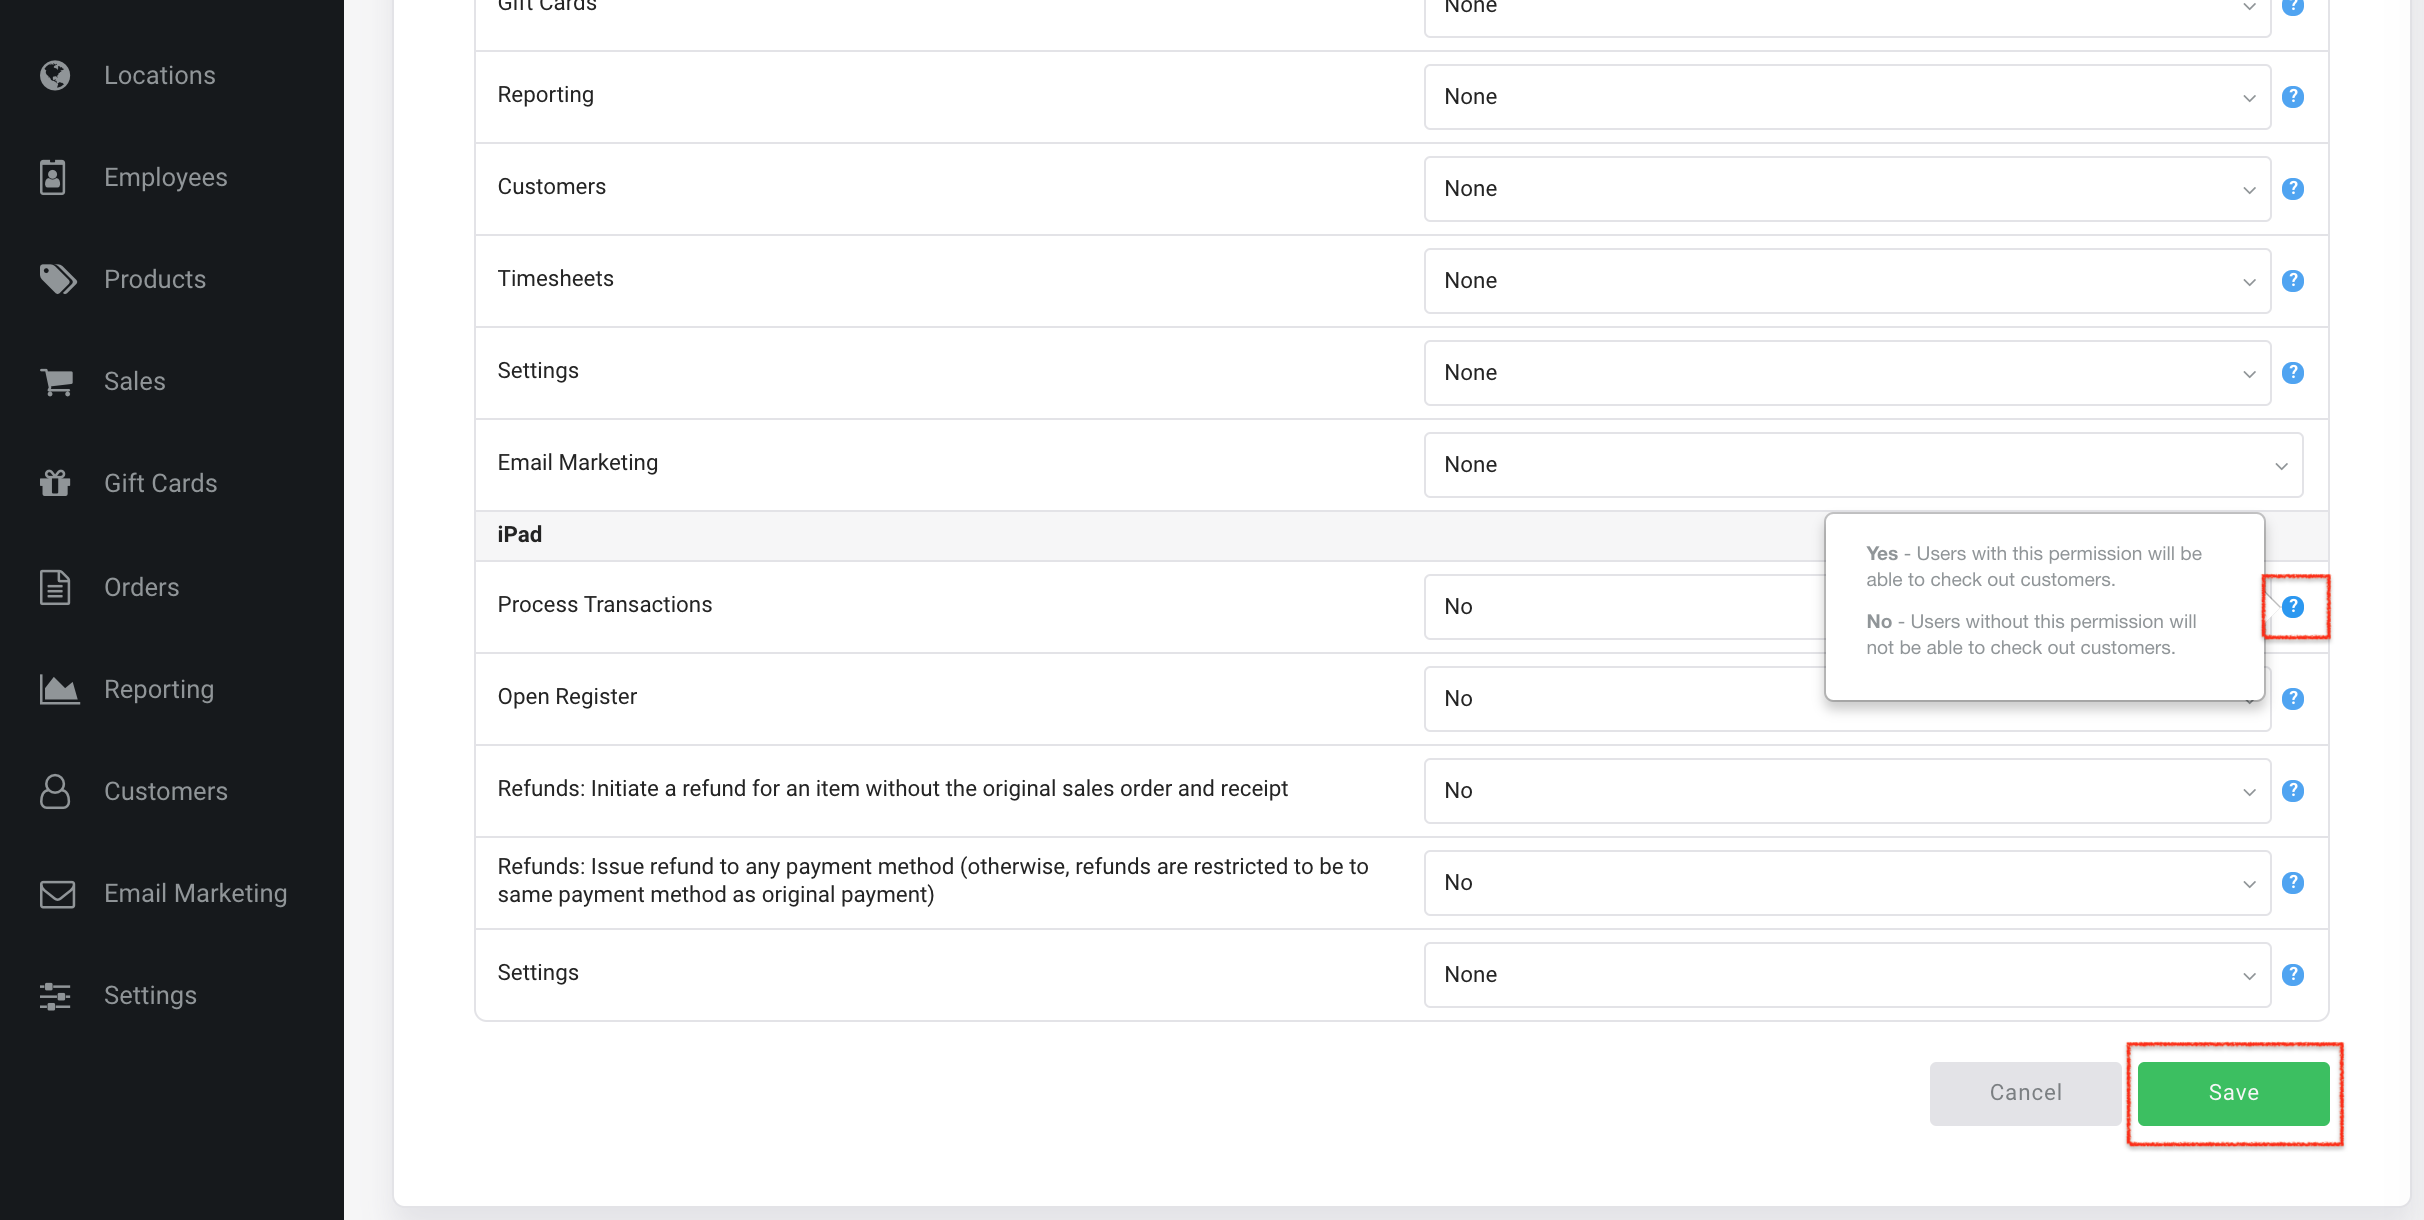Show help for Settings permission above Email Marketing
2424x1220 pixels.
2293,373
